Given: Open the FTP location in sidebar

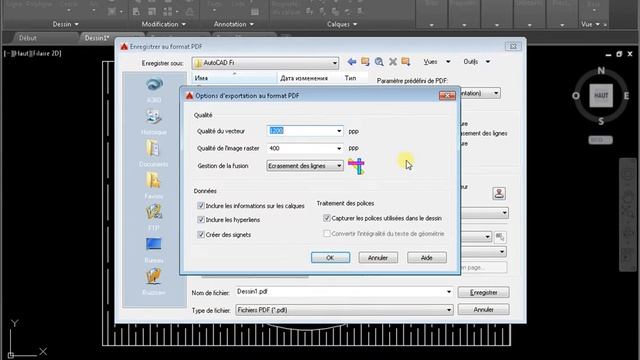Looking at the screenshot, I should (154, 218).
